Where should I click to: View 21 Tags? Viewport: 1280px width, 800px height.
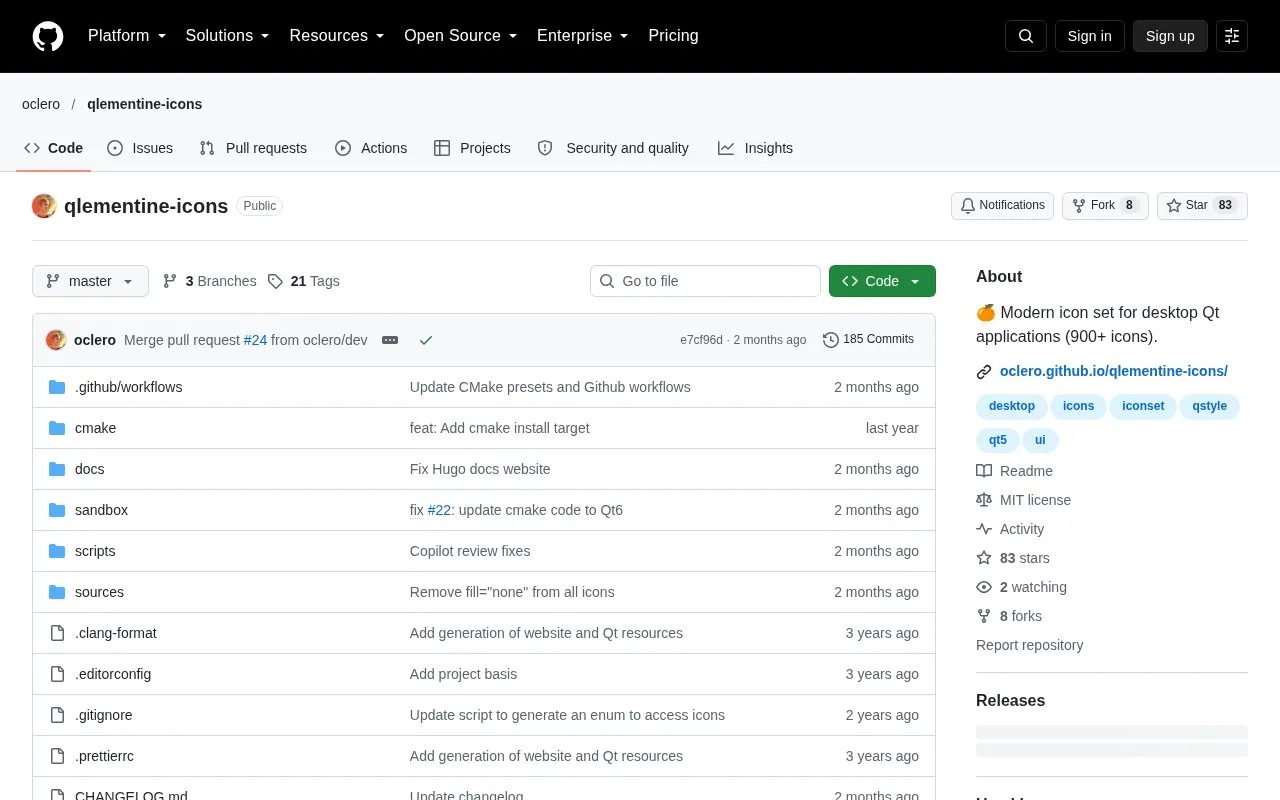(304, 281)
